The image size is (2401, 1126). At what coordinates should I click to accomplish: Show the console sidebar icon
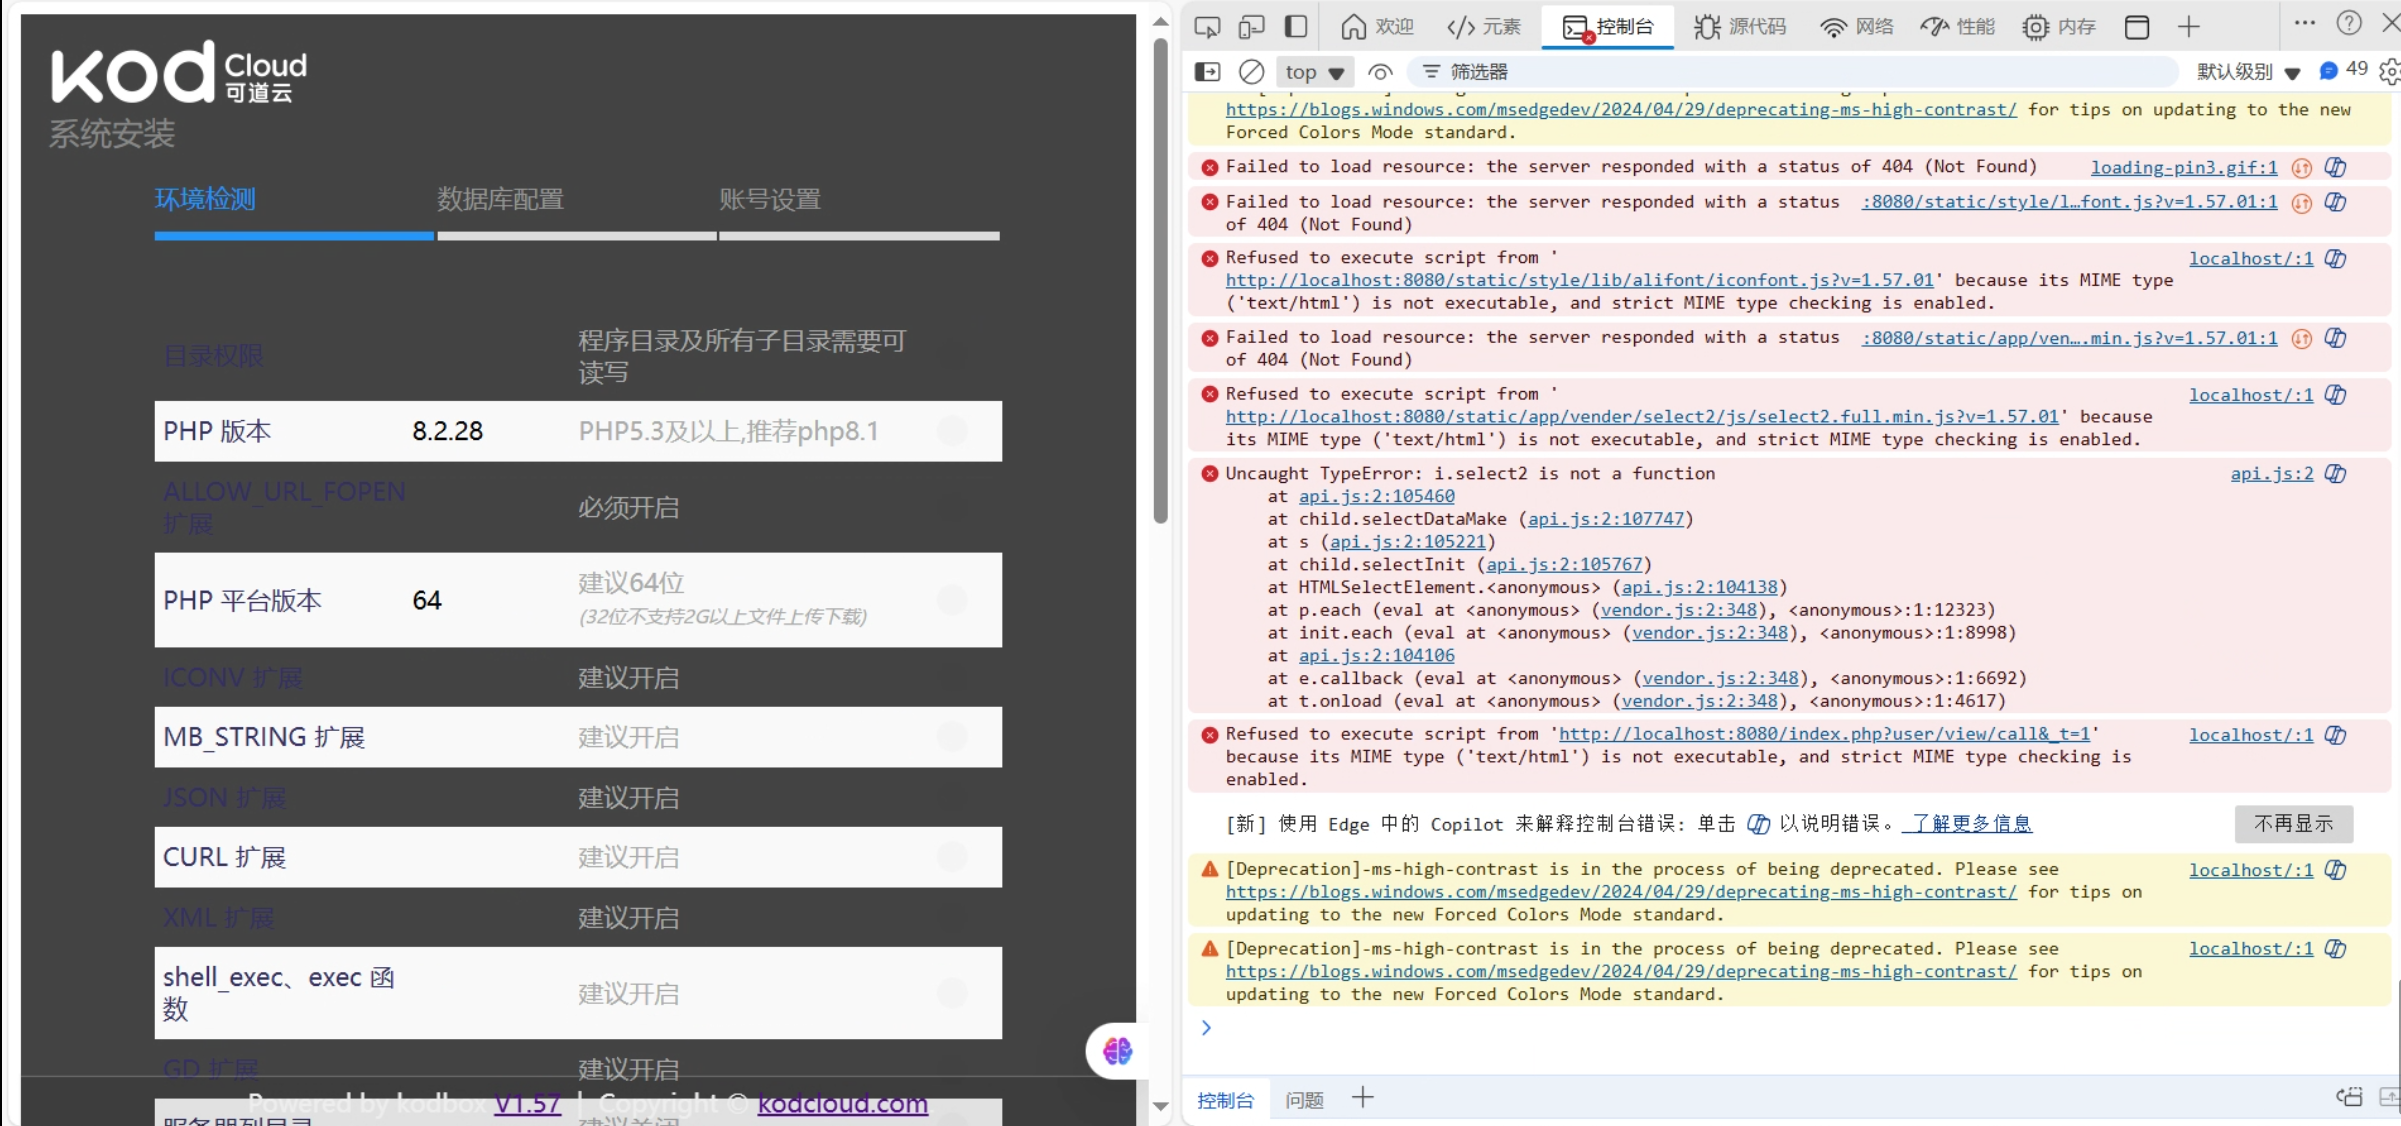pos(1207,72)
